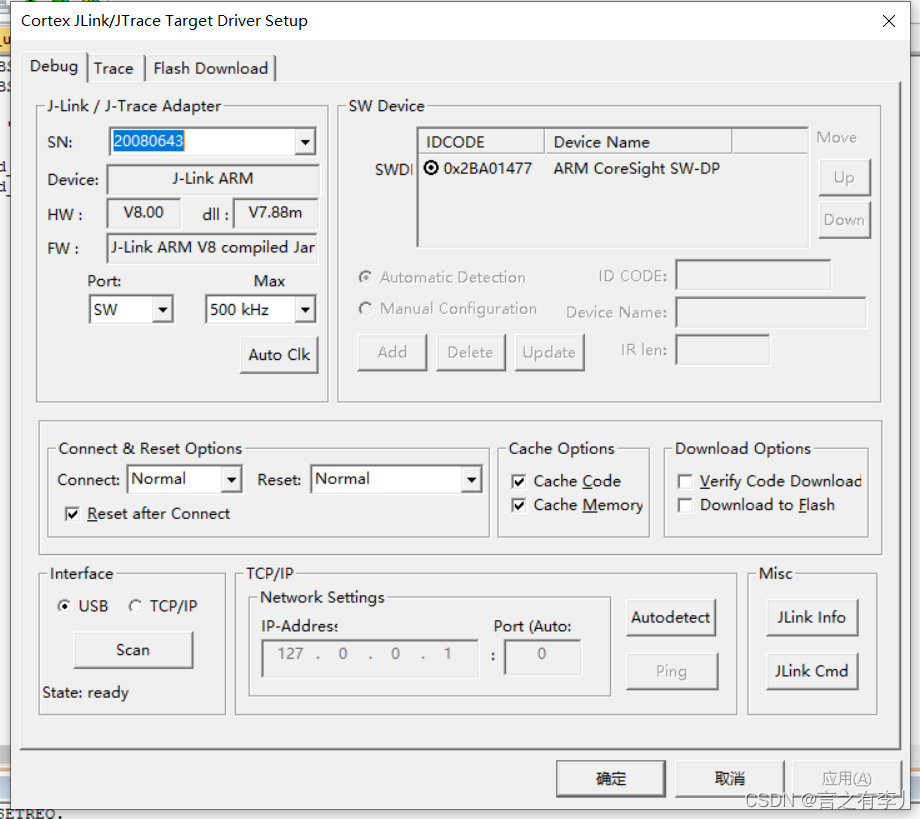The height and width of the screenshot is (819, 920).
Task: Click the IR len input field
Action: pos(722,350)
